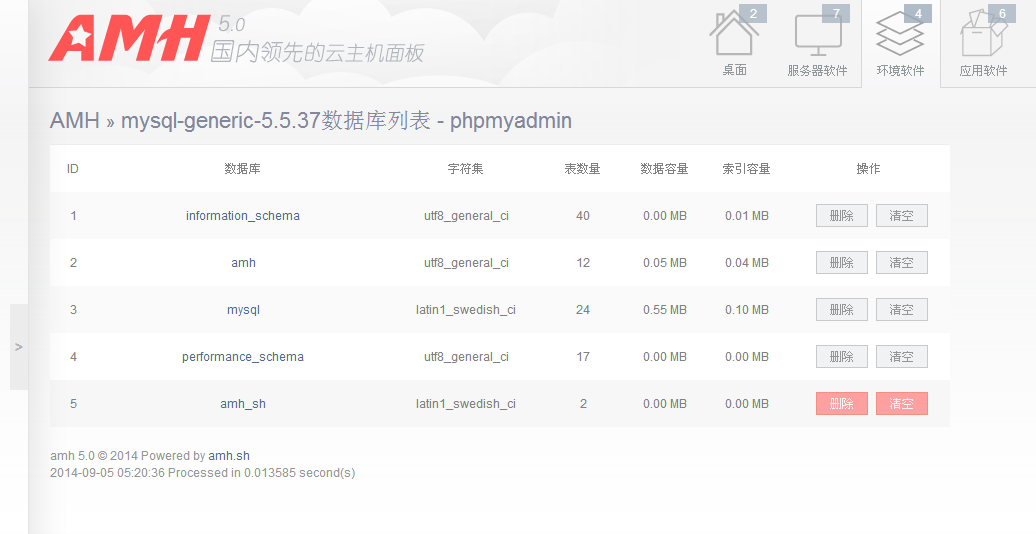Open the performance_schema database
The height and width of the screenshot is (534, 1036).
coord(243,357)
